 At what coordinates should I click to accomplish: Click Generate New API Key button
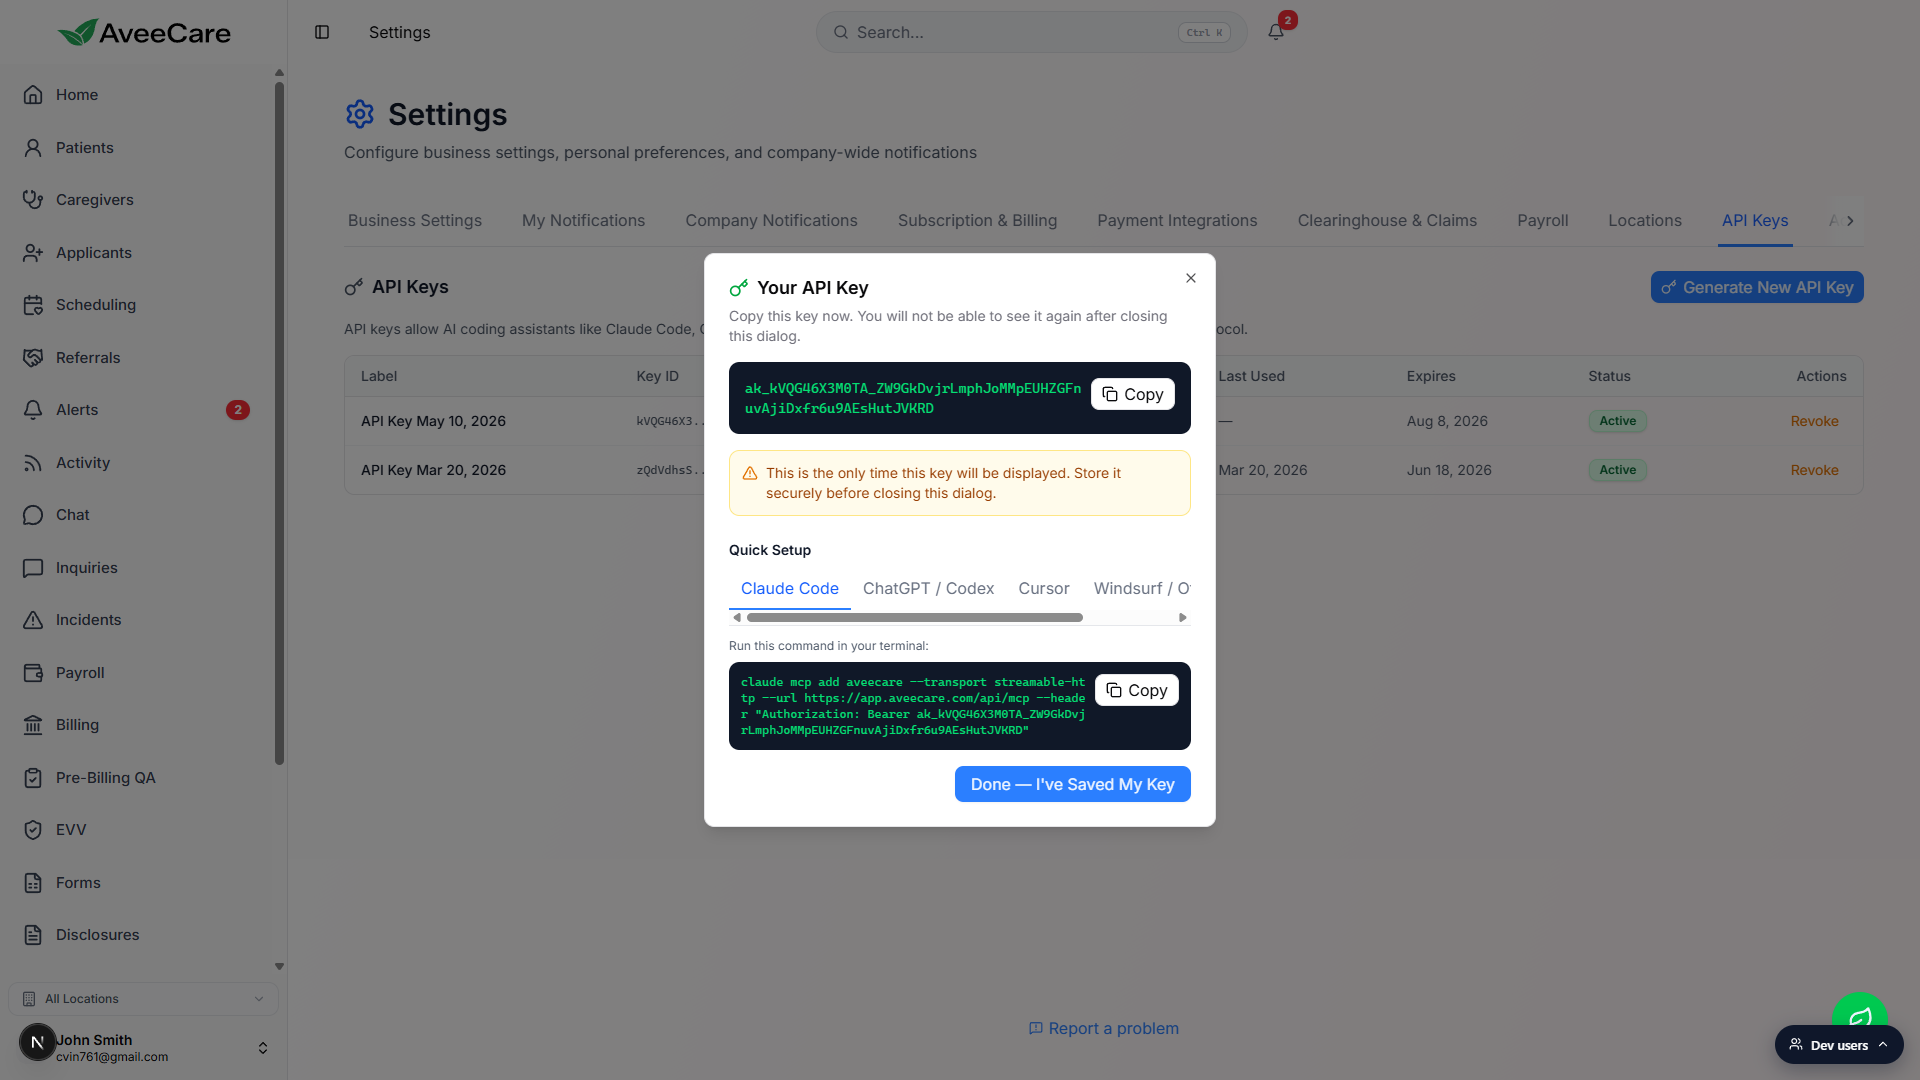[1757, 287]
